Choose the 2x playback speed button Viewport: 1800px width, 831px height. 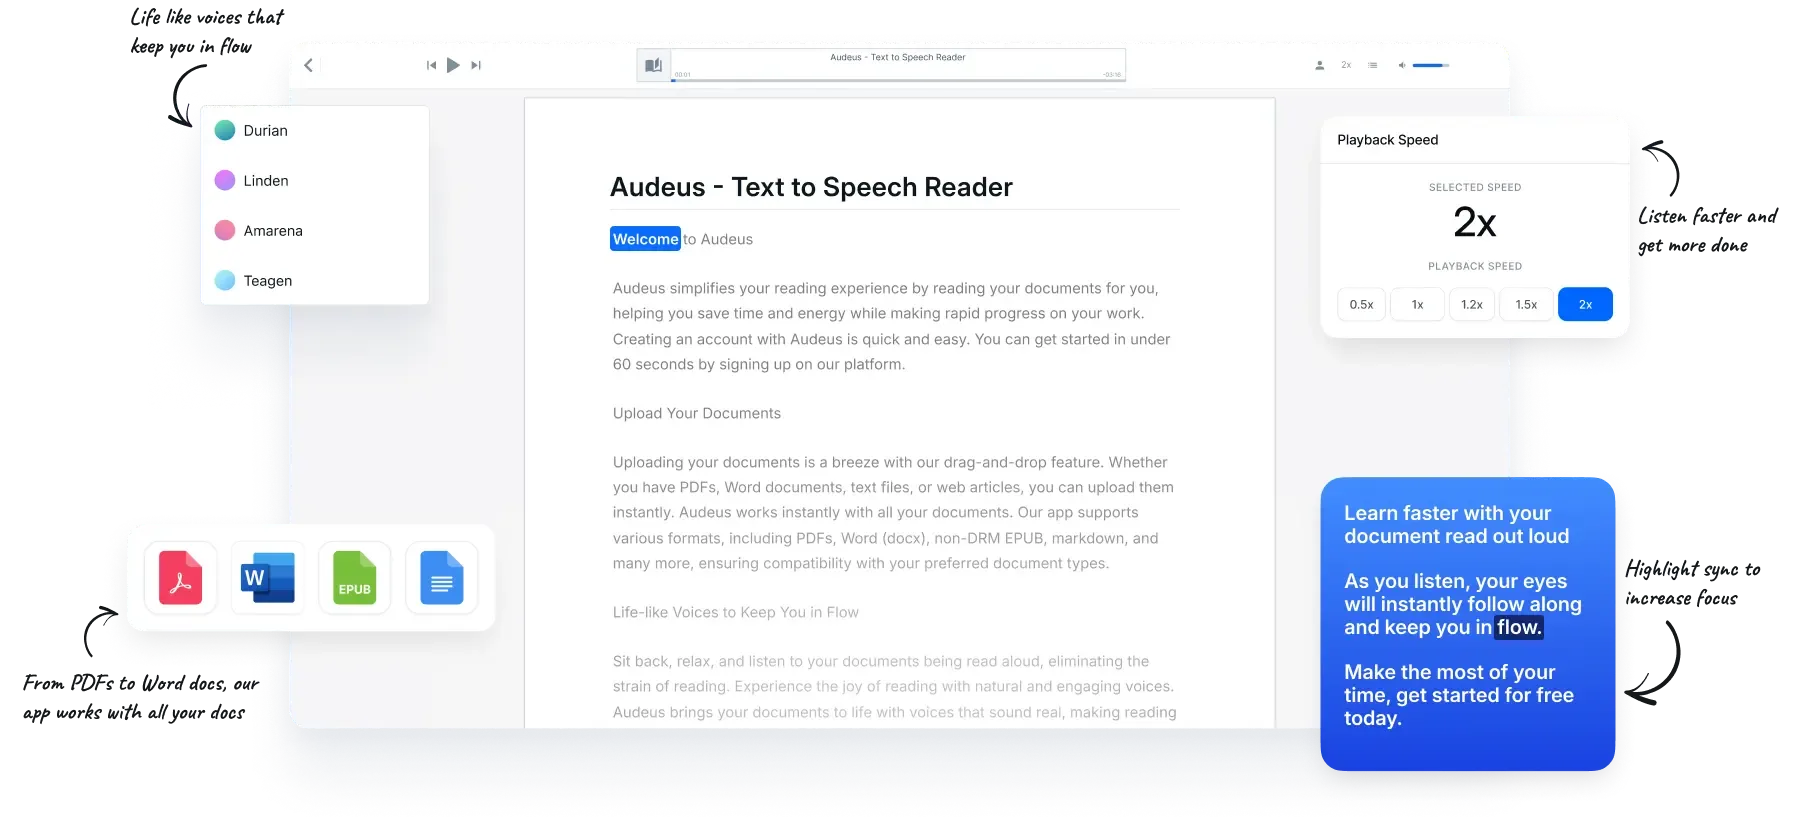pos(1585,304)
